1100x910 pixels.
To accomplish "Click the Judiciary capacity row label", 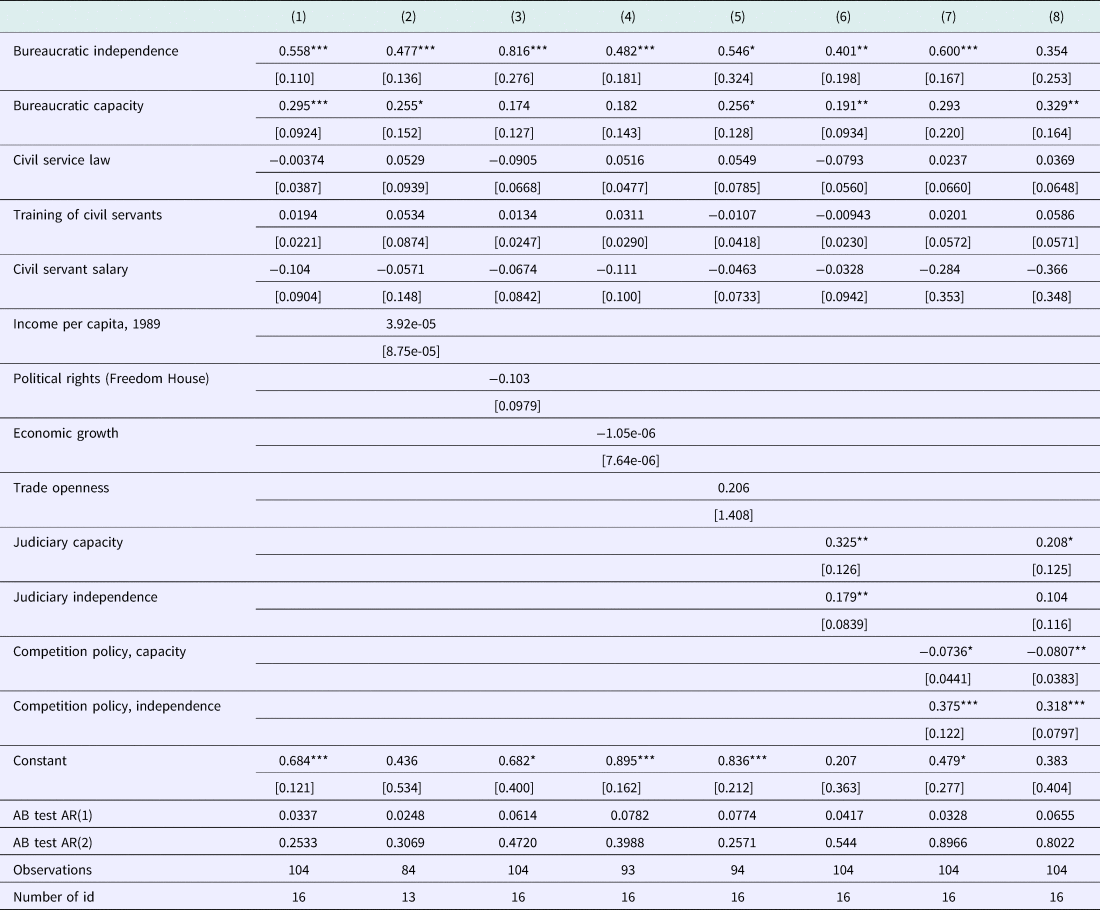I will tap(68, 542).
